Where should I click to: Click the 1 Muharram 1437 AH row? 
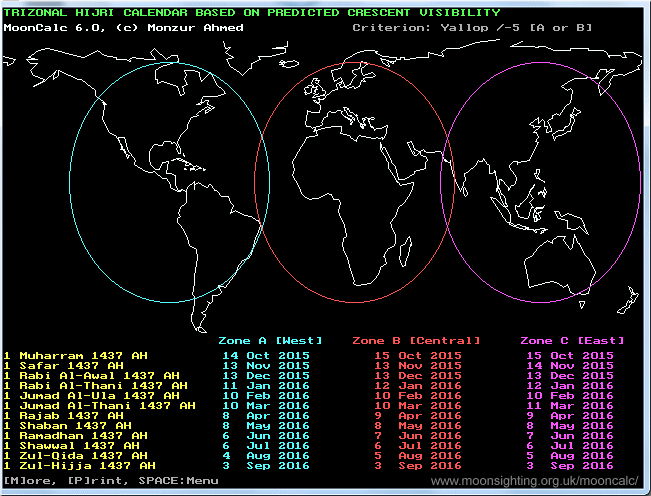click(73, 355)
